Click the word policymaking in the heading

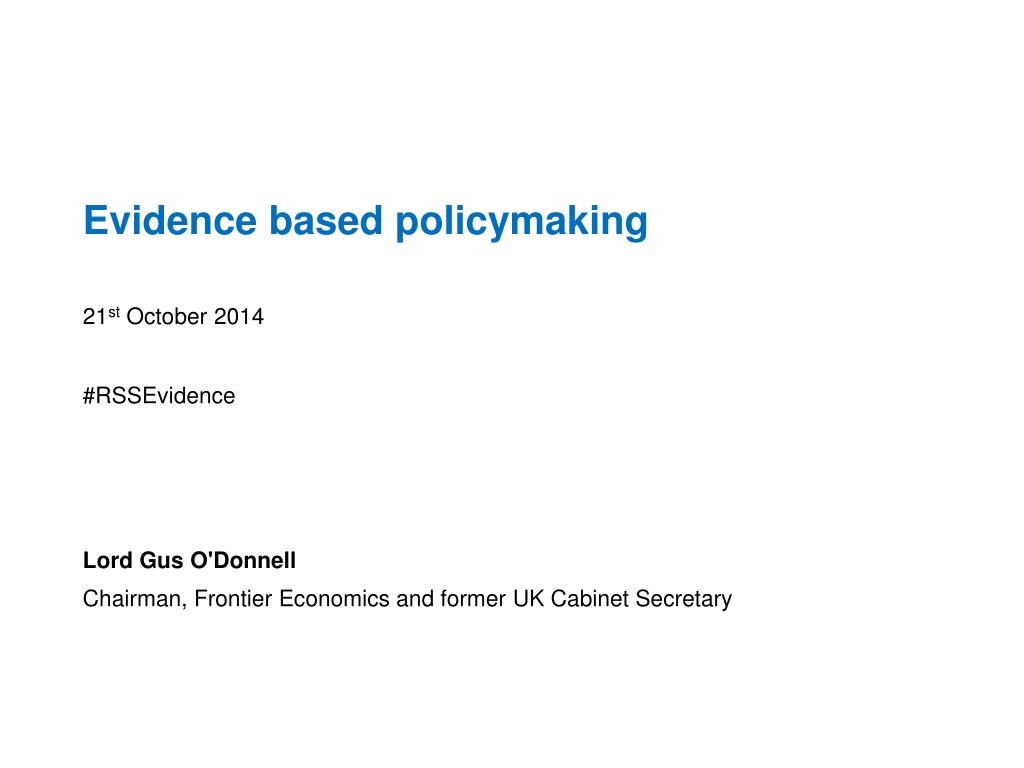[x=521, y=222]
